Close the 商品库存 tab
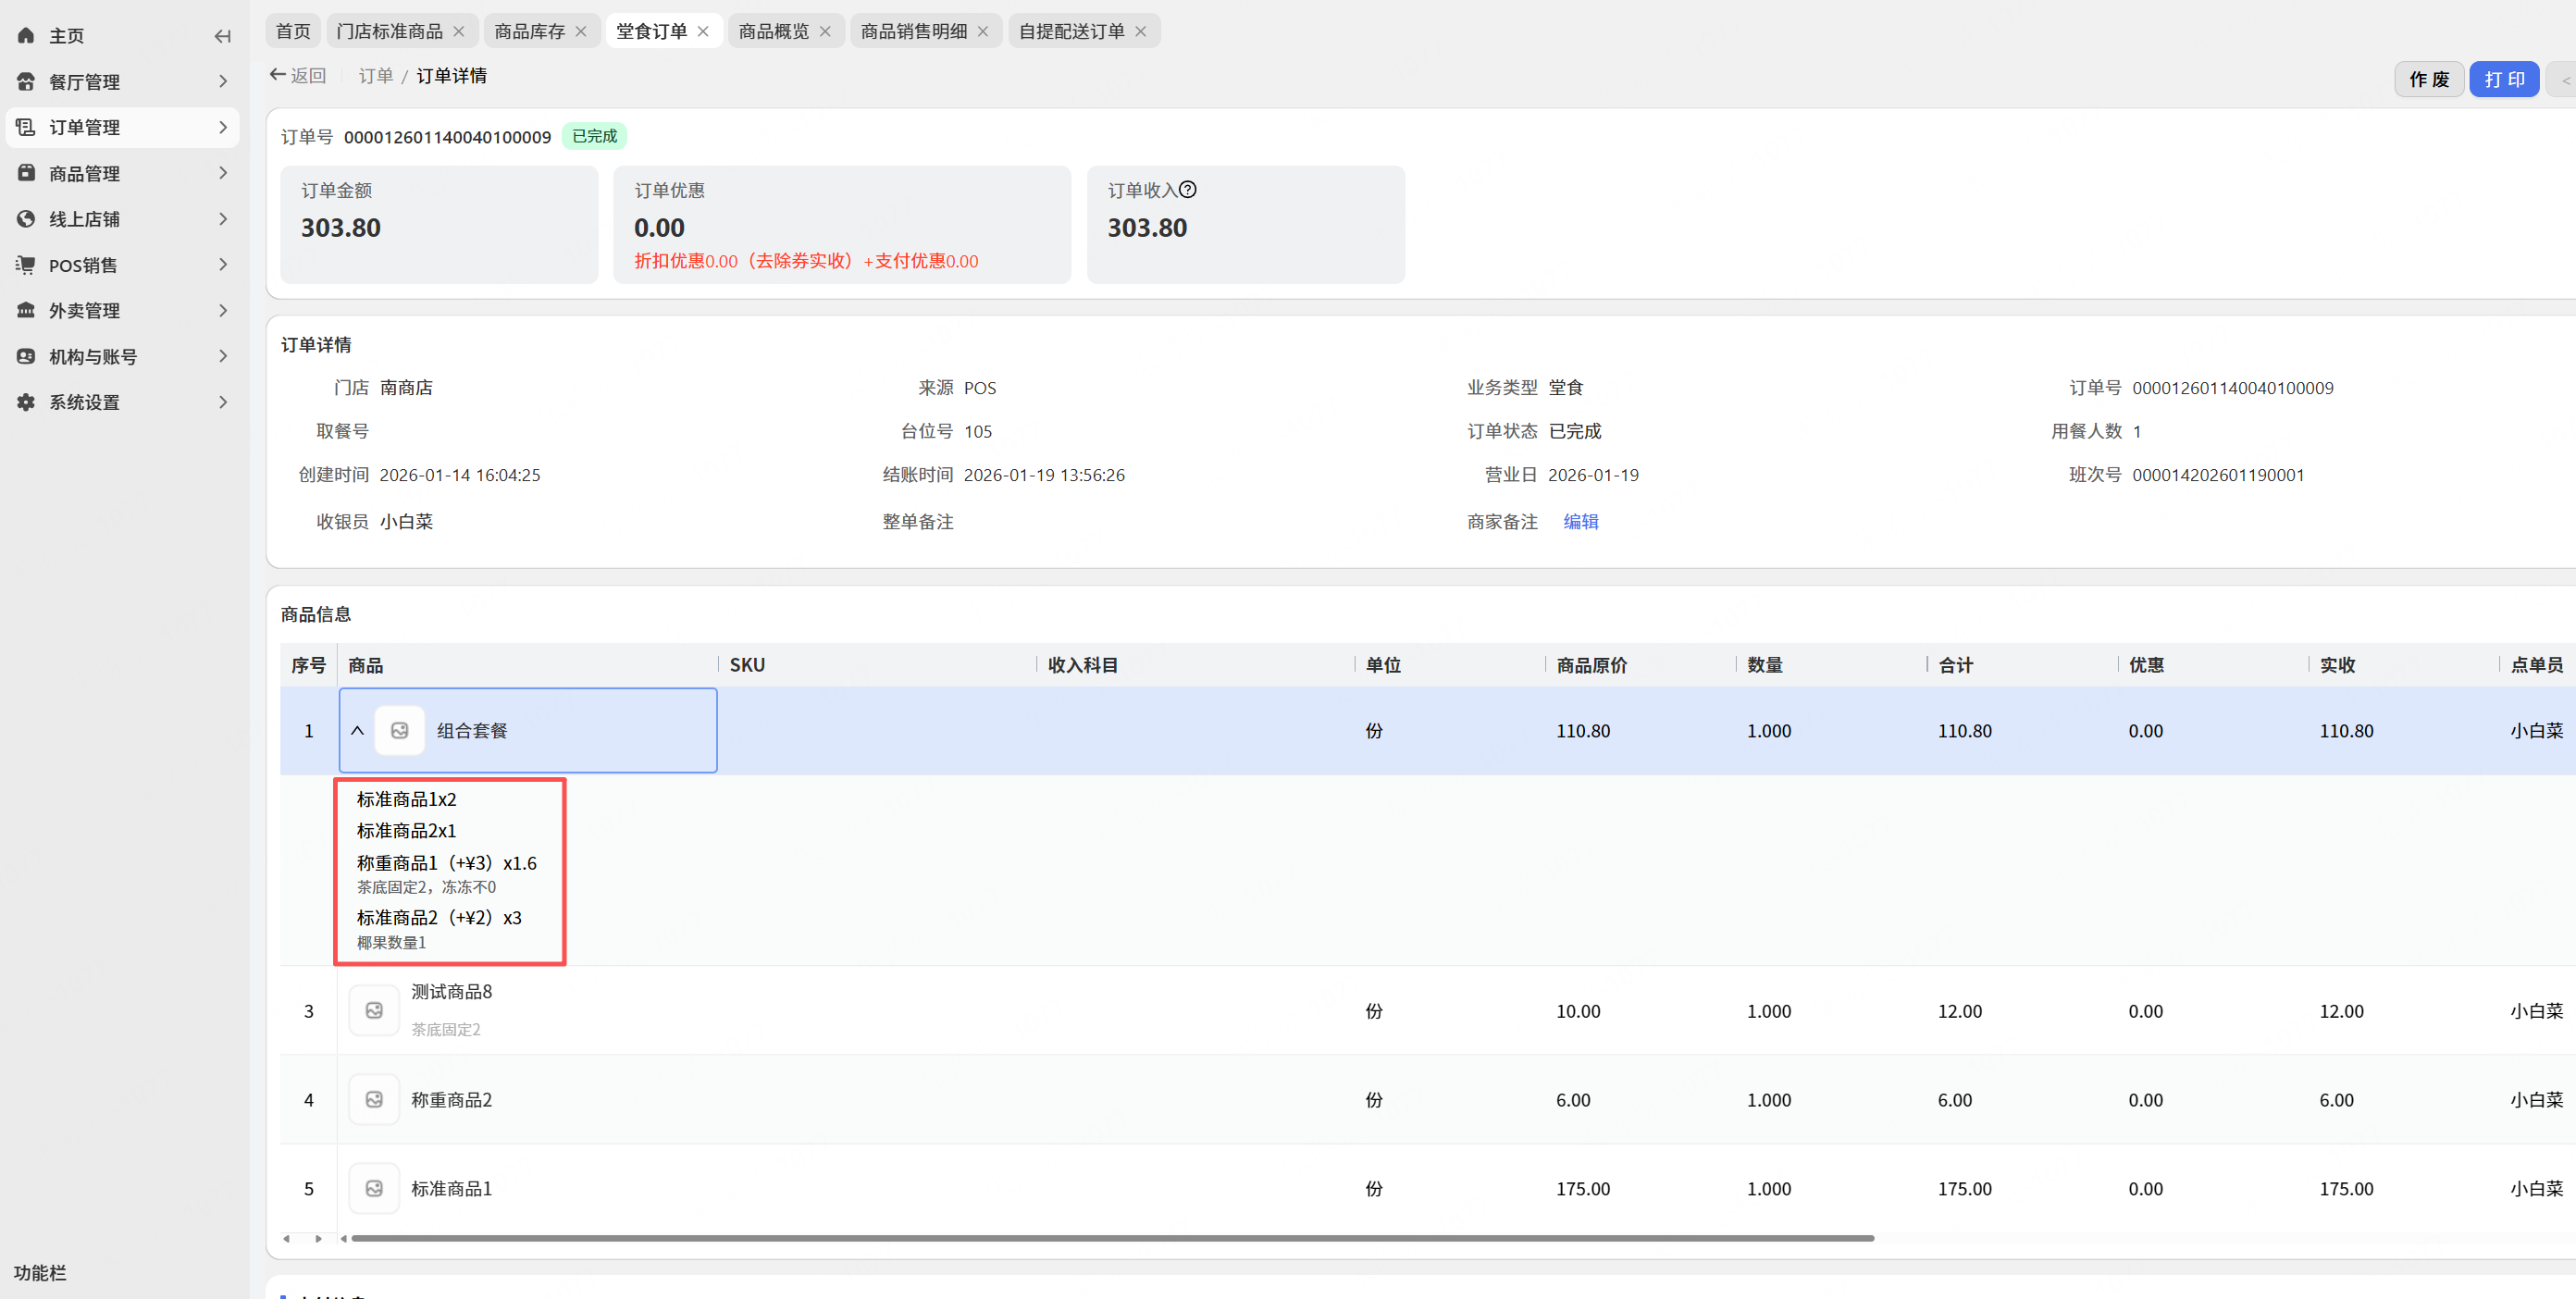Viewport: 2576px width, 1299px height. click(581, 31)
